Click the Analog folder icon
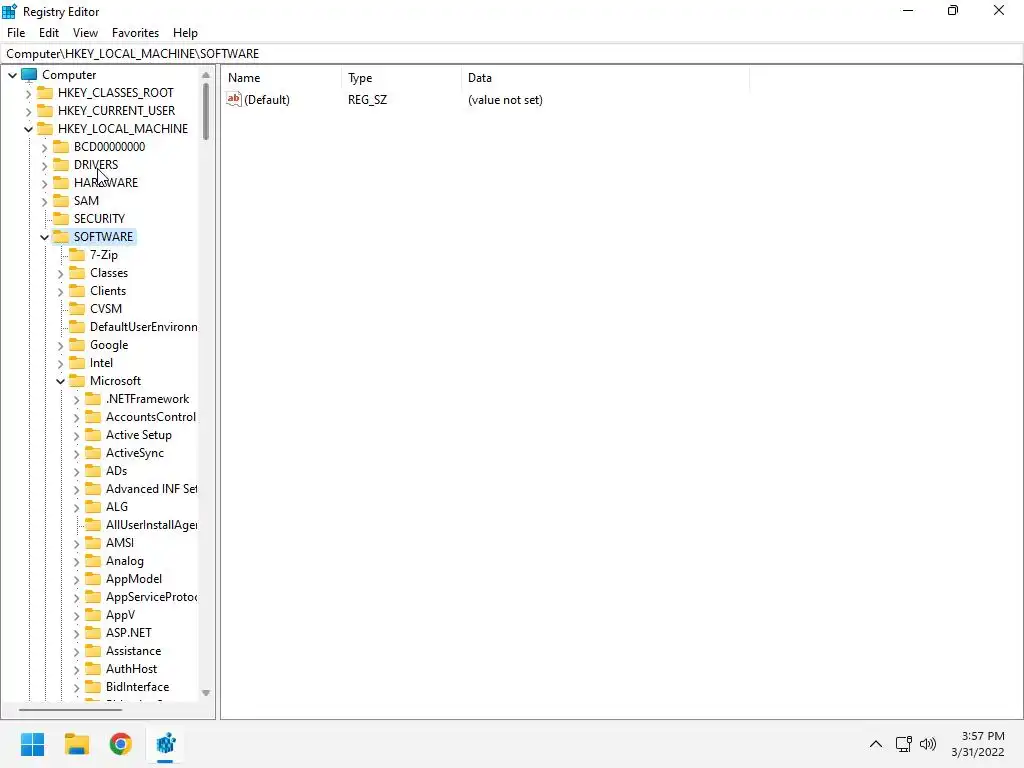Screen dimensions: 1024x768 [93, 560]
